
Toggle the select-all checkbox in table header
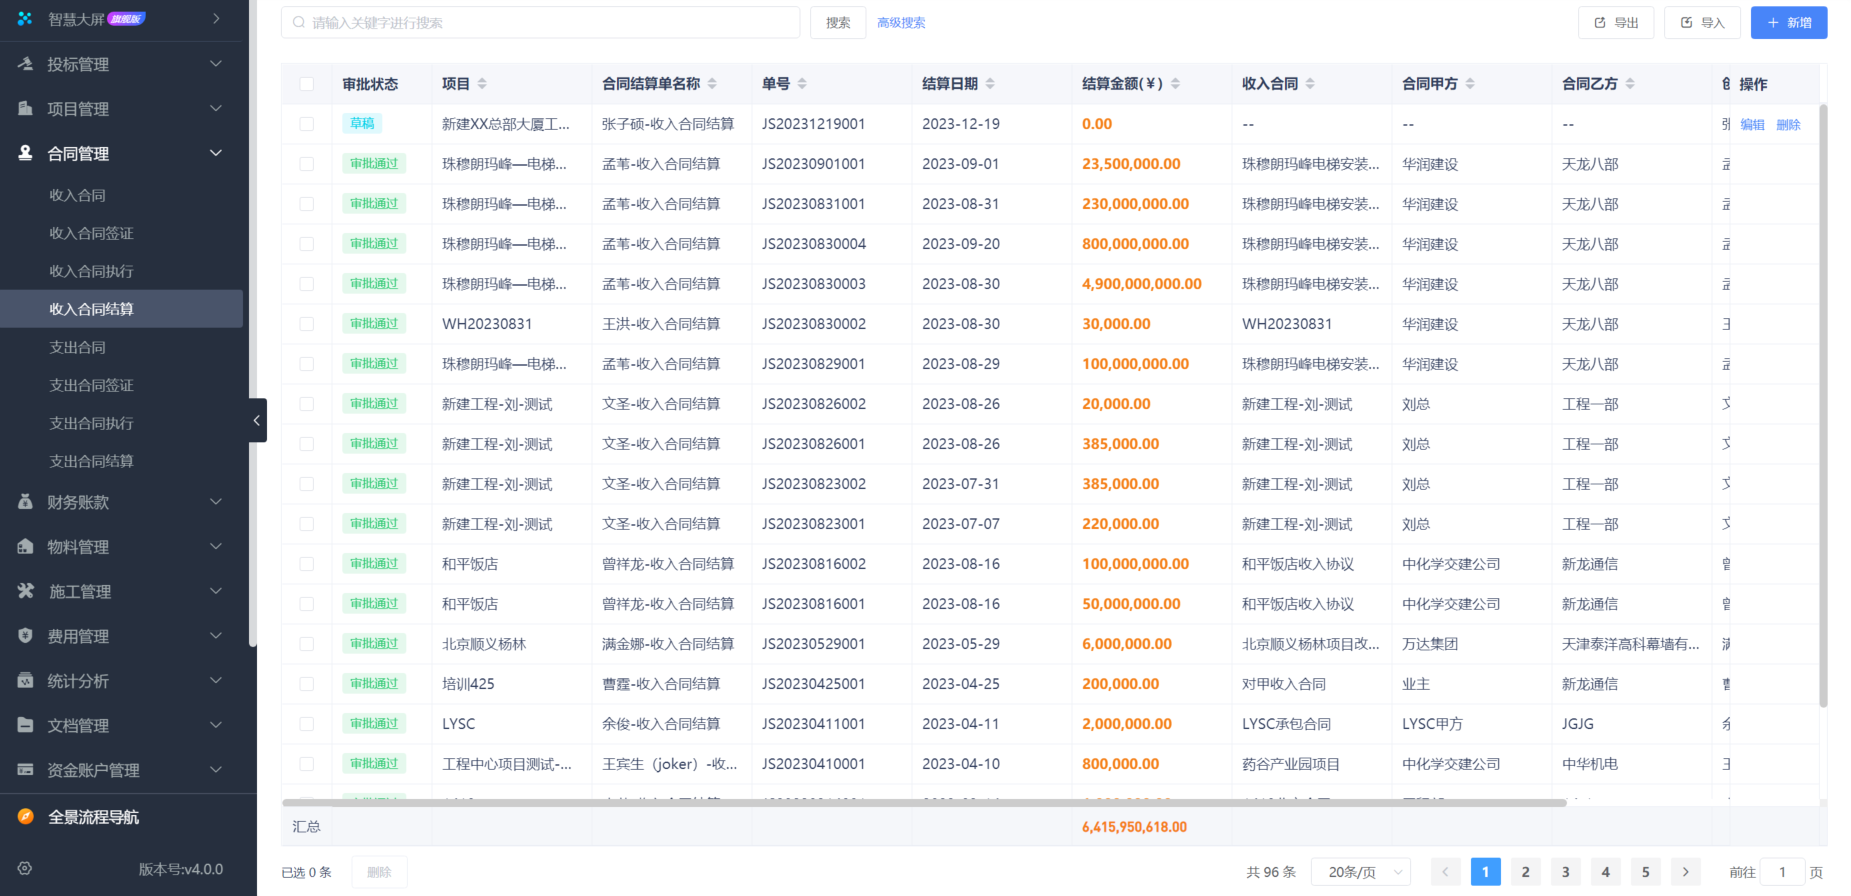pos(307,84)
